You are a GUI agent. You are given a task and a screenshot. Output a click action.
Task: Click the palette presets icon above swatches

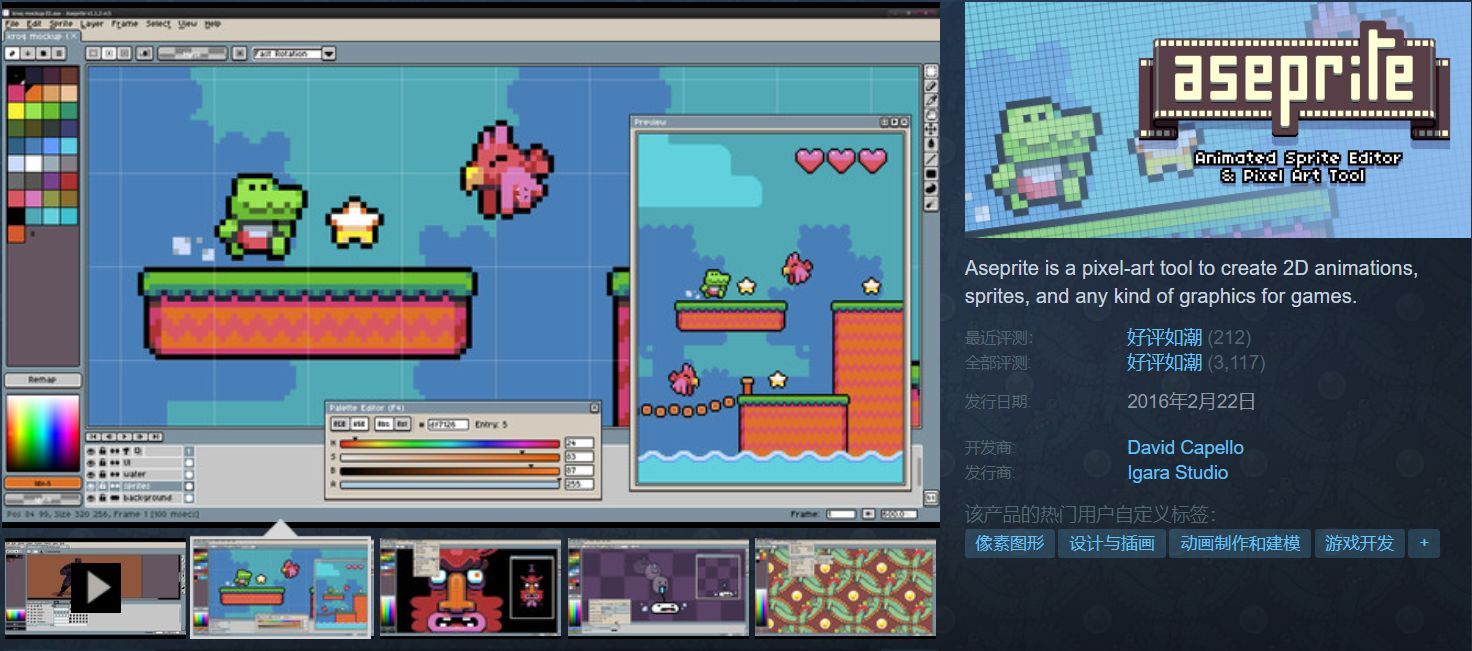[x=43, y=53]
